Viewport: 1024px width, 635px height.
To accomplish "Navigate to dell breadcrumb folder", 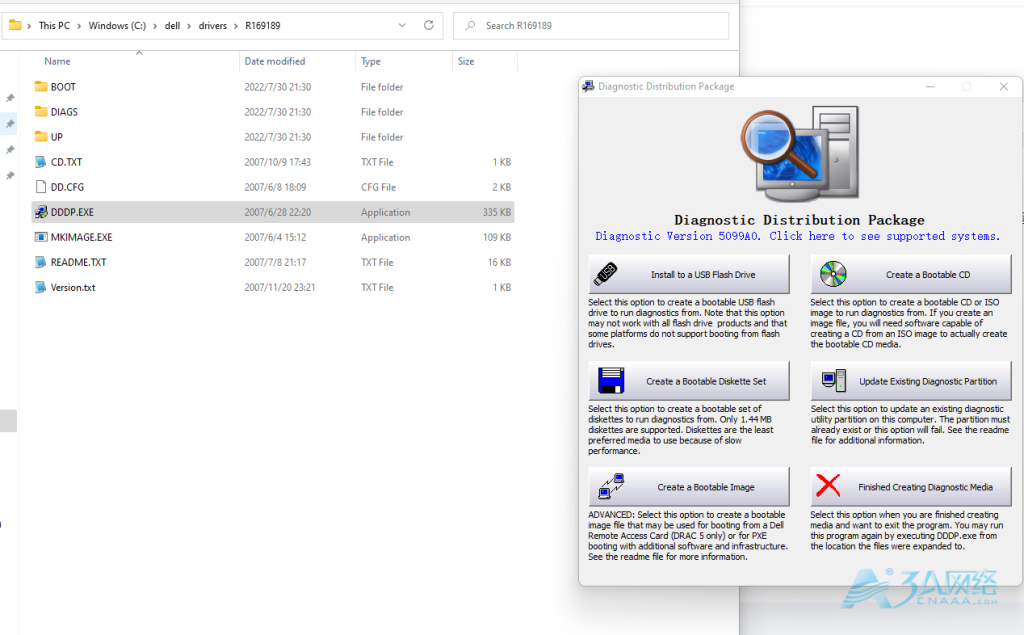I will tap(172, 25).
